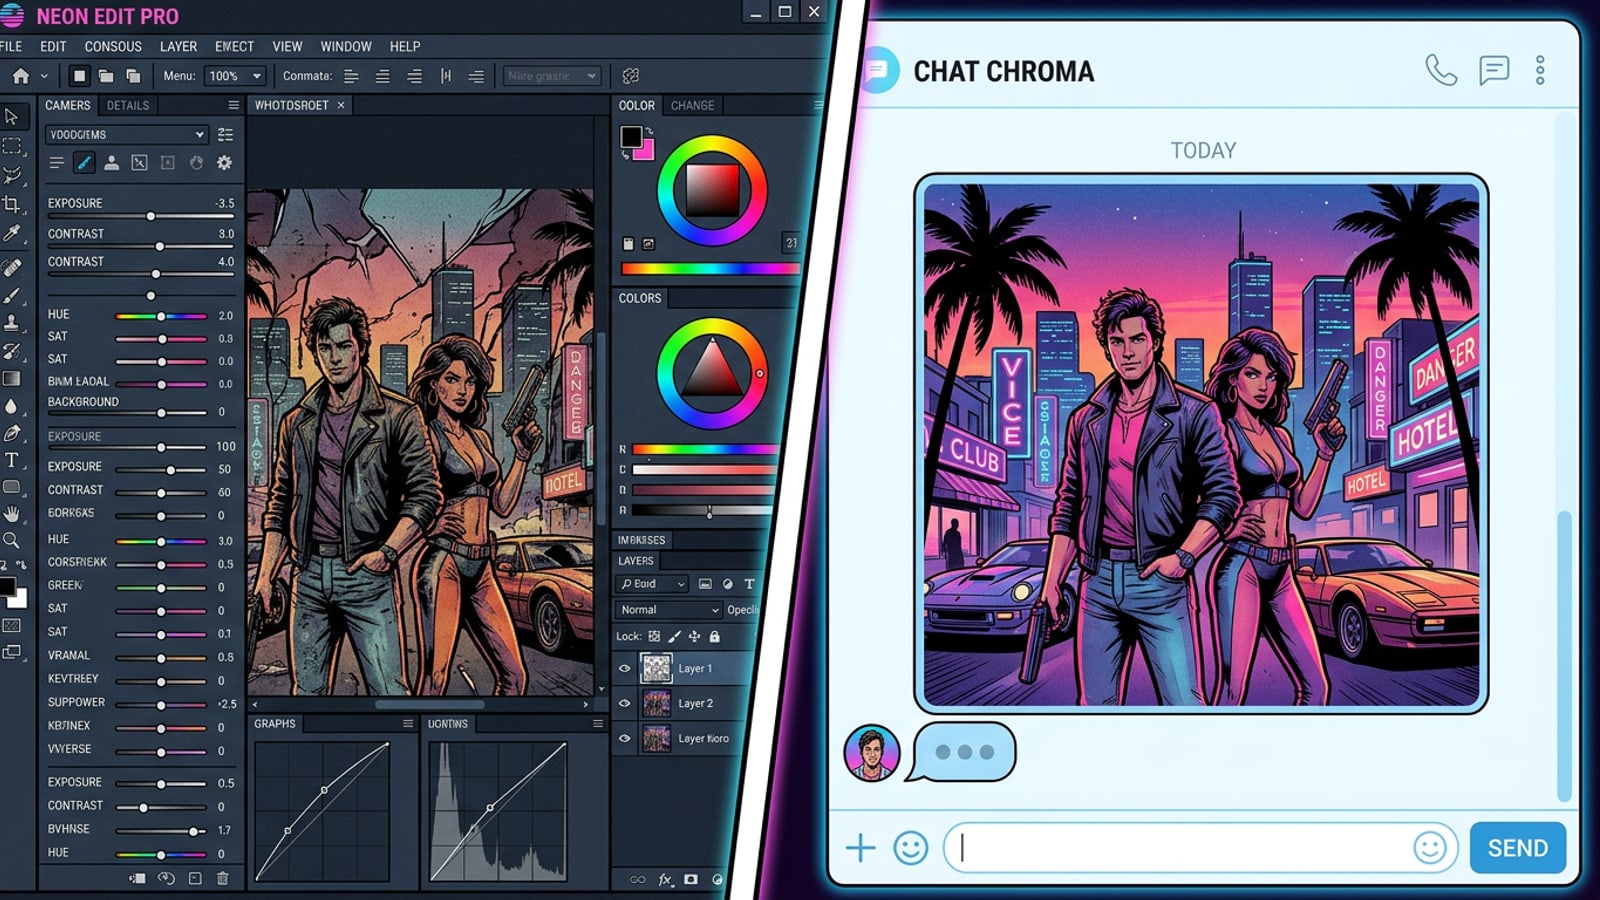Image resolution: width=1600 pixels, height=900 pixels.
Task: Toggle the text layer filter T icon
Action: (x=749, y=584)
